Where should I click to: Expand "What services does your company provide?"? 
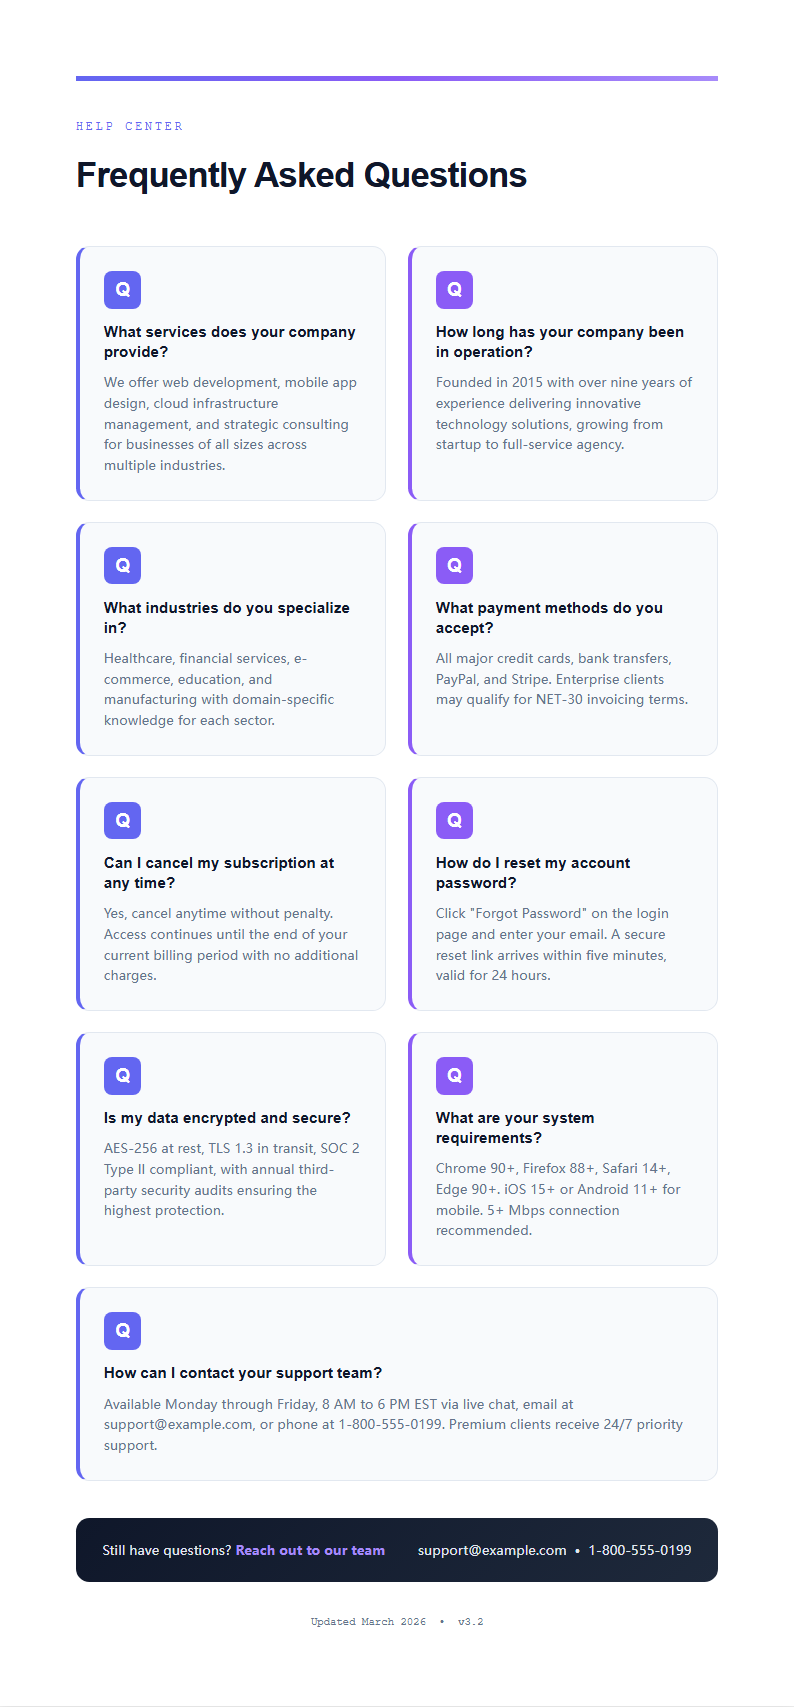click(x=229, y=342)
